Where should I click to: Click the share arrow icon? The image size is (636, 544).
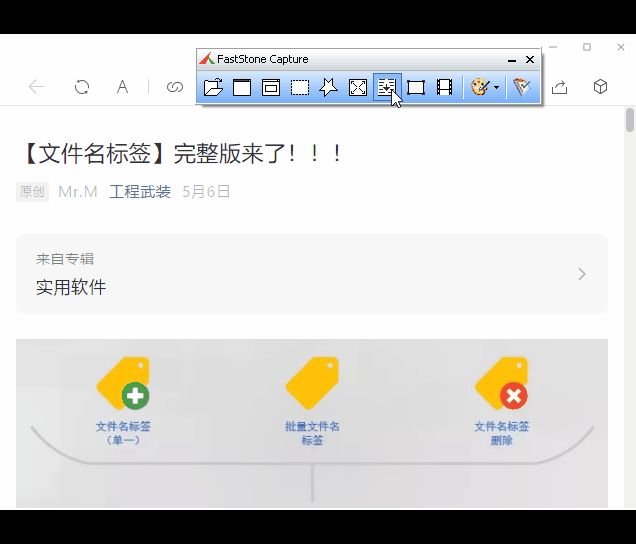tap(559, 87)
